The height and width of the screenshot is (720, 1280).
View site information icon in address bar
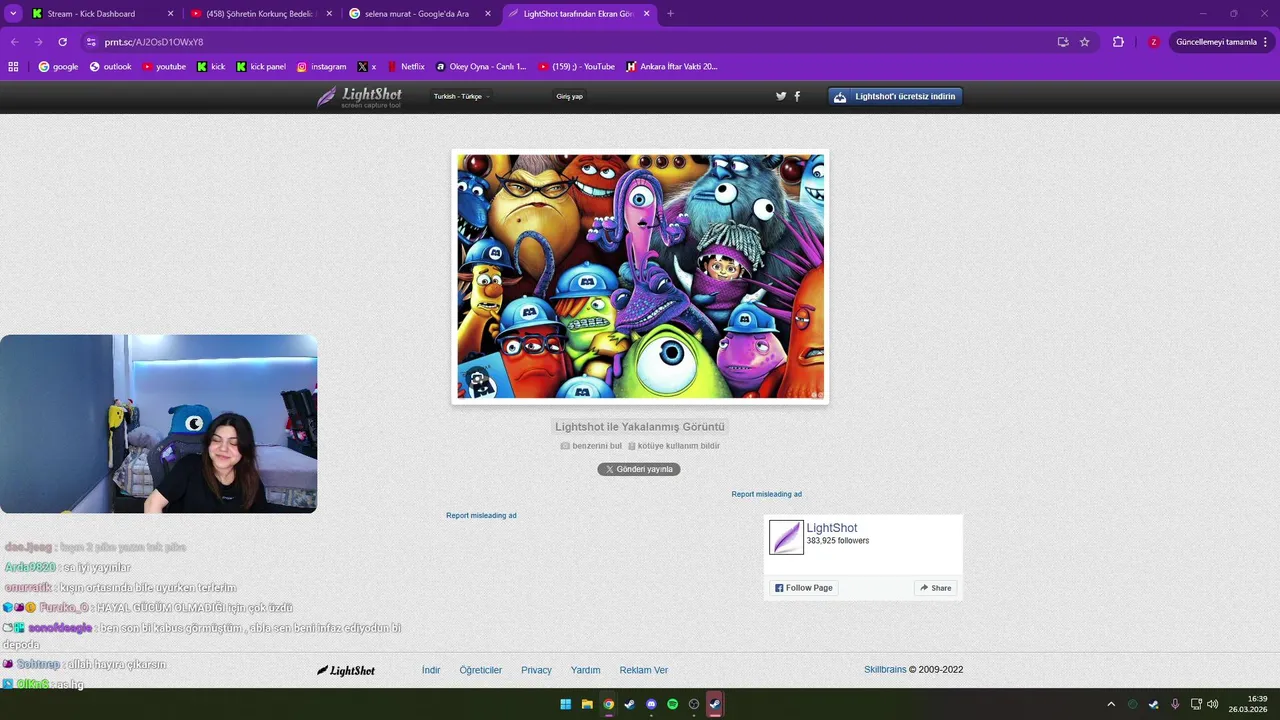click(91, 42)
